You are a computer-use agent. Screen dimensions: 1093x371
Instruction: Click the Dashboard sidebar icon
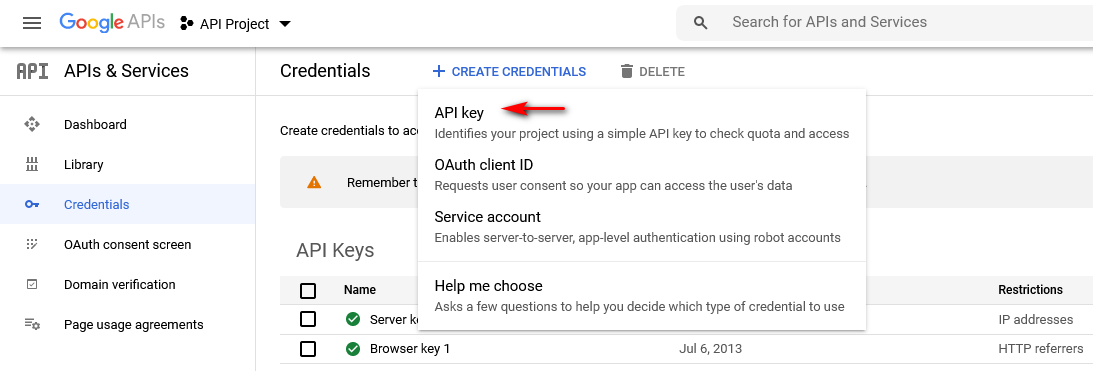pos(32,125)
